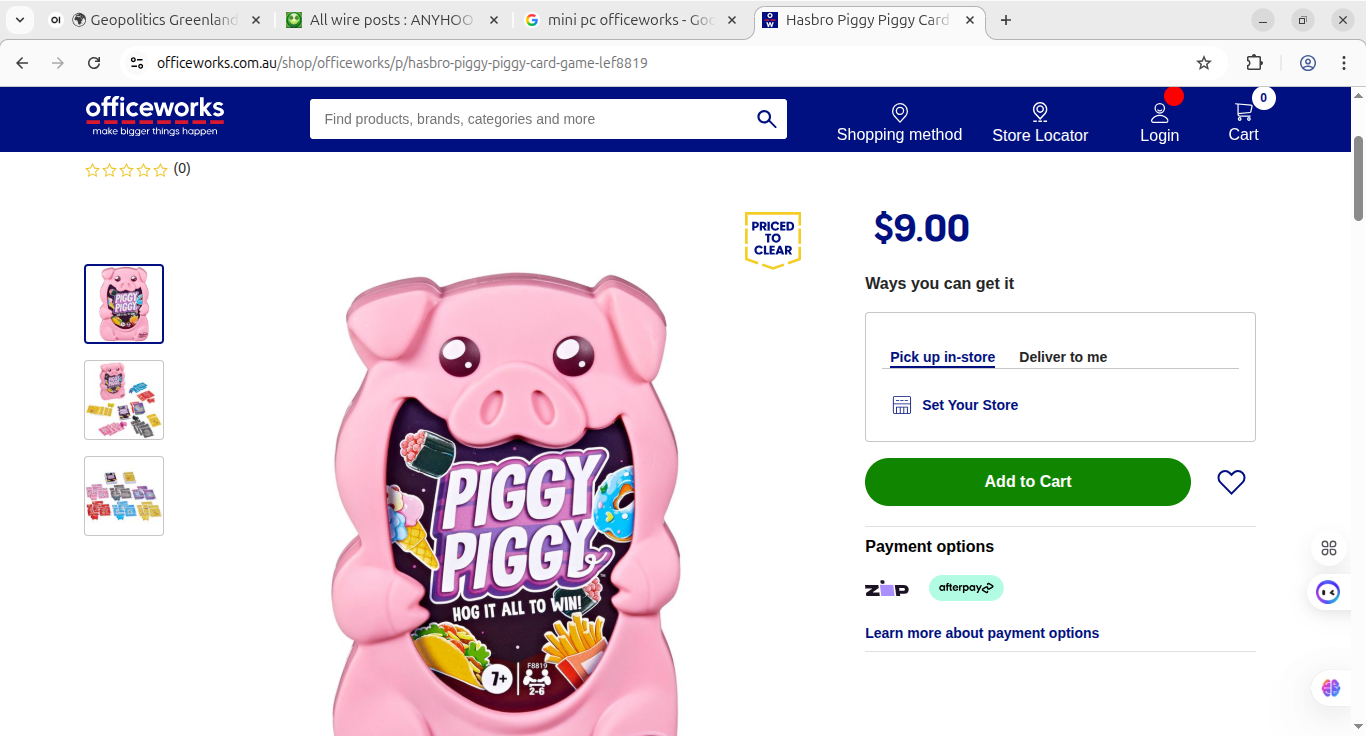
Task: Bookmark this page with the star icon
Action: tap(1204, 63)
